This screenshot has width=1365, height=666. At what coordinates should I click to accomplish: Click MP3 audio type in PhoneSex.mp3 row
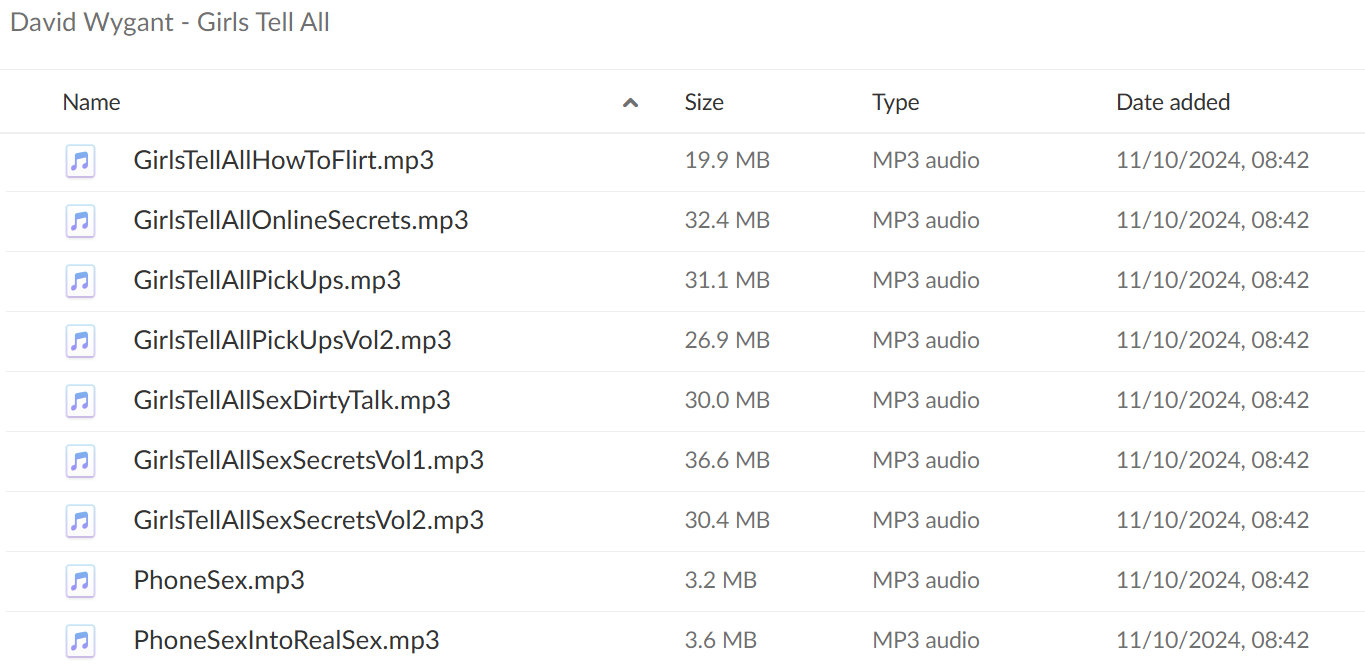pyautogui.click(x=926, y=580)
